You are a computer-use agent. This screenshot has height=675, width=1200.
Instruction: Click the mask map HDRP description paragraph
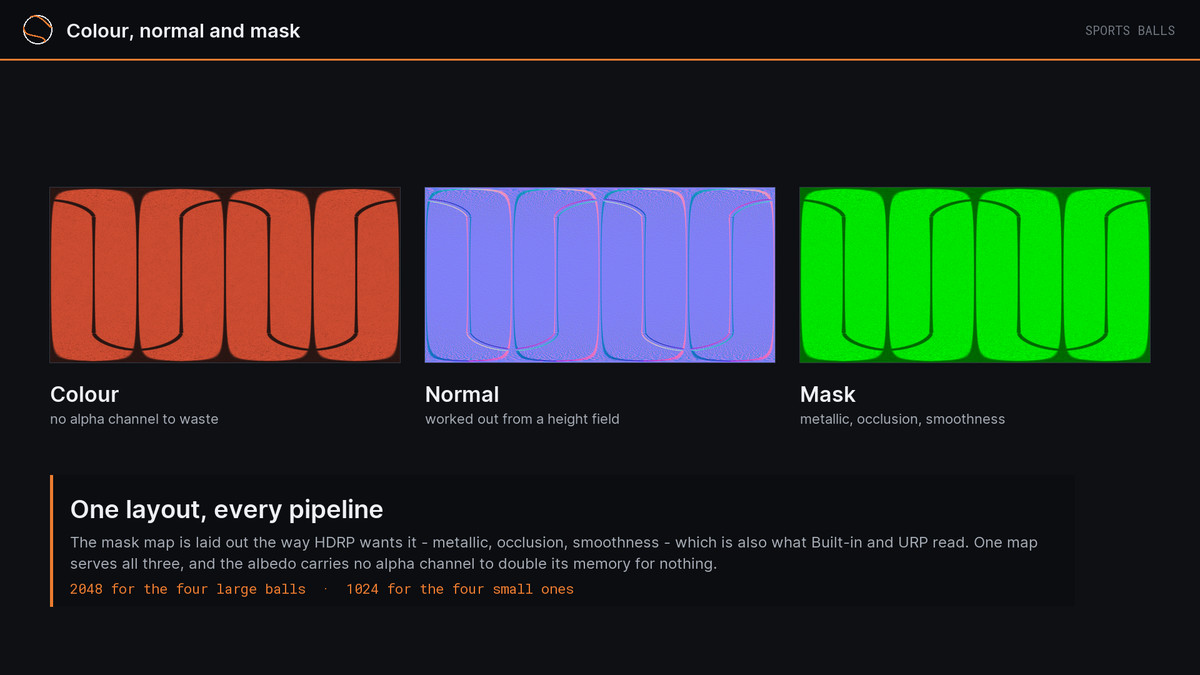[554, 553]
